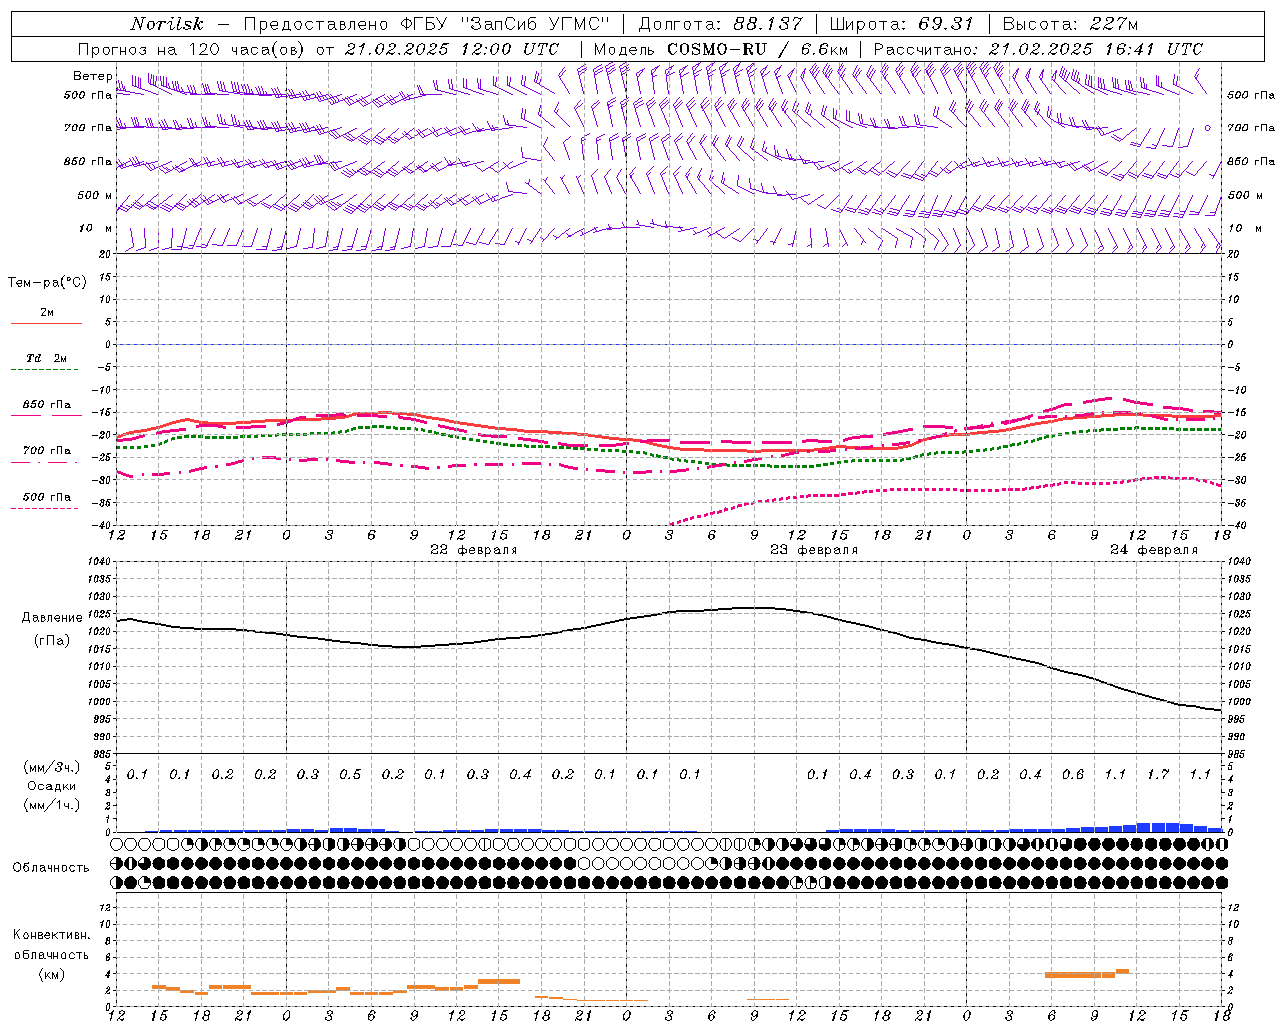Click the 0.6 precipitation value
1280x1024 pixels.
point(1073,775)
